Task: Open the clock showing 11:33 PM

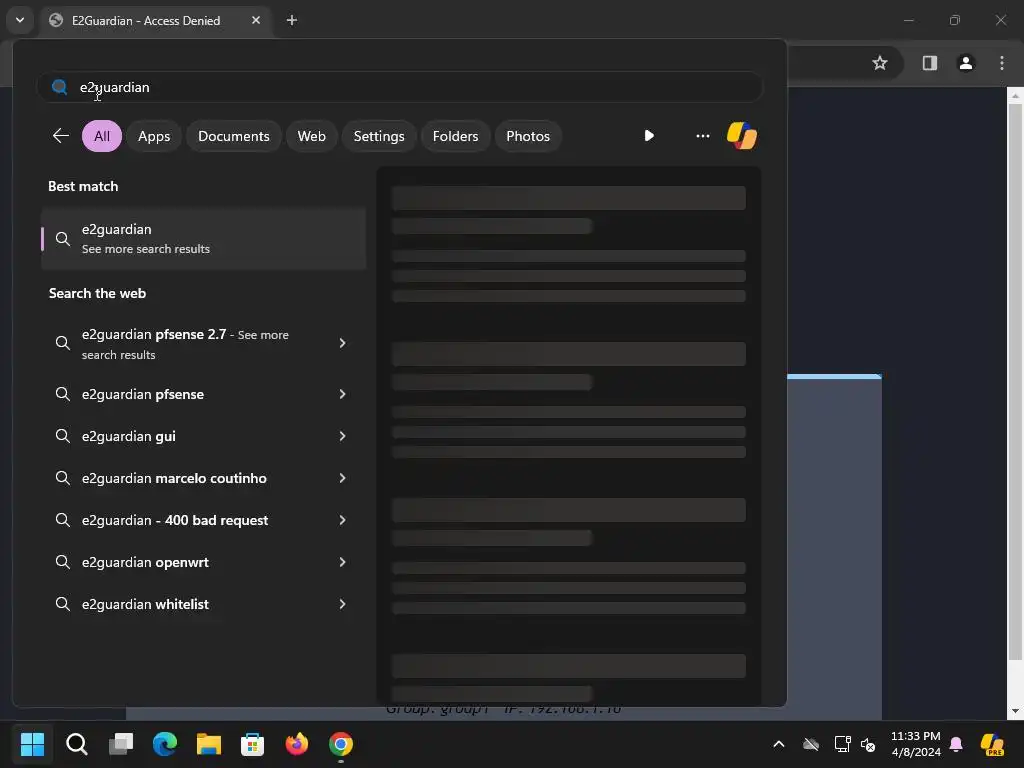Action: coord(916,744)
